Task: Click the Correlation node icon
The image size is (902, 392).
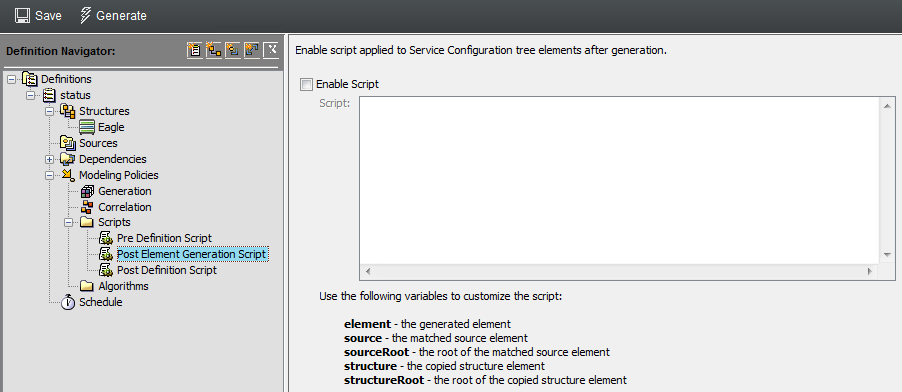Action: coord(87,207)
